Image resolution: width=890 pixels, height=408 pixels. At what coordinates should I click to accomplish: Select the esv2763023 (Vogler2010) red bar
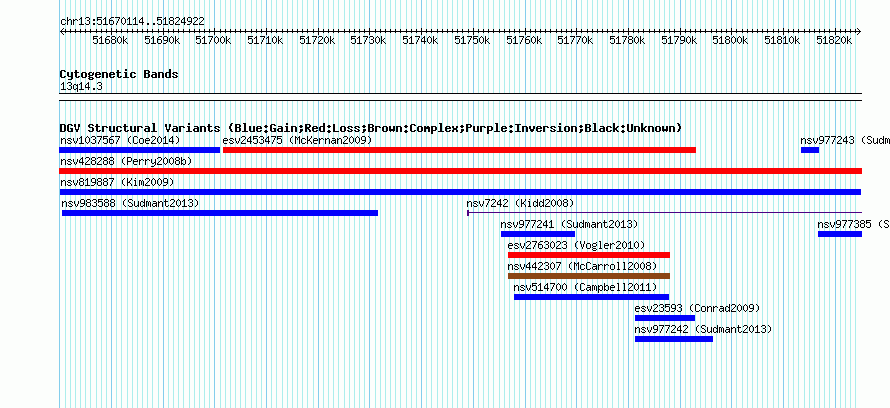[589, 255]
